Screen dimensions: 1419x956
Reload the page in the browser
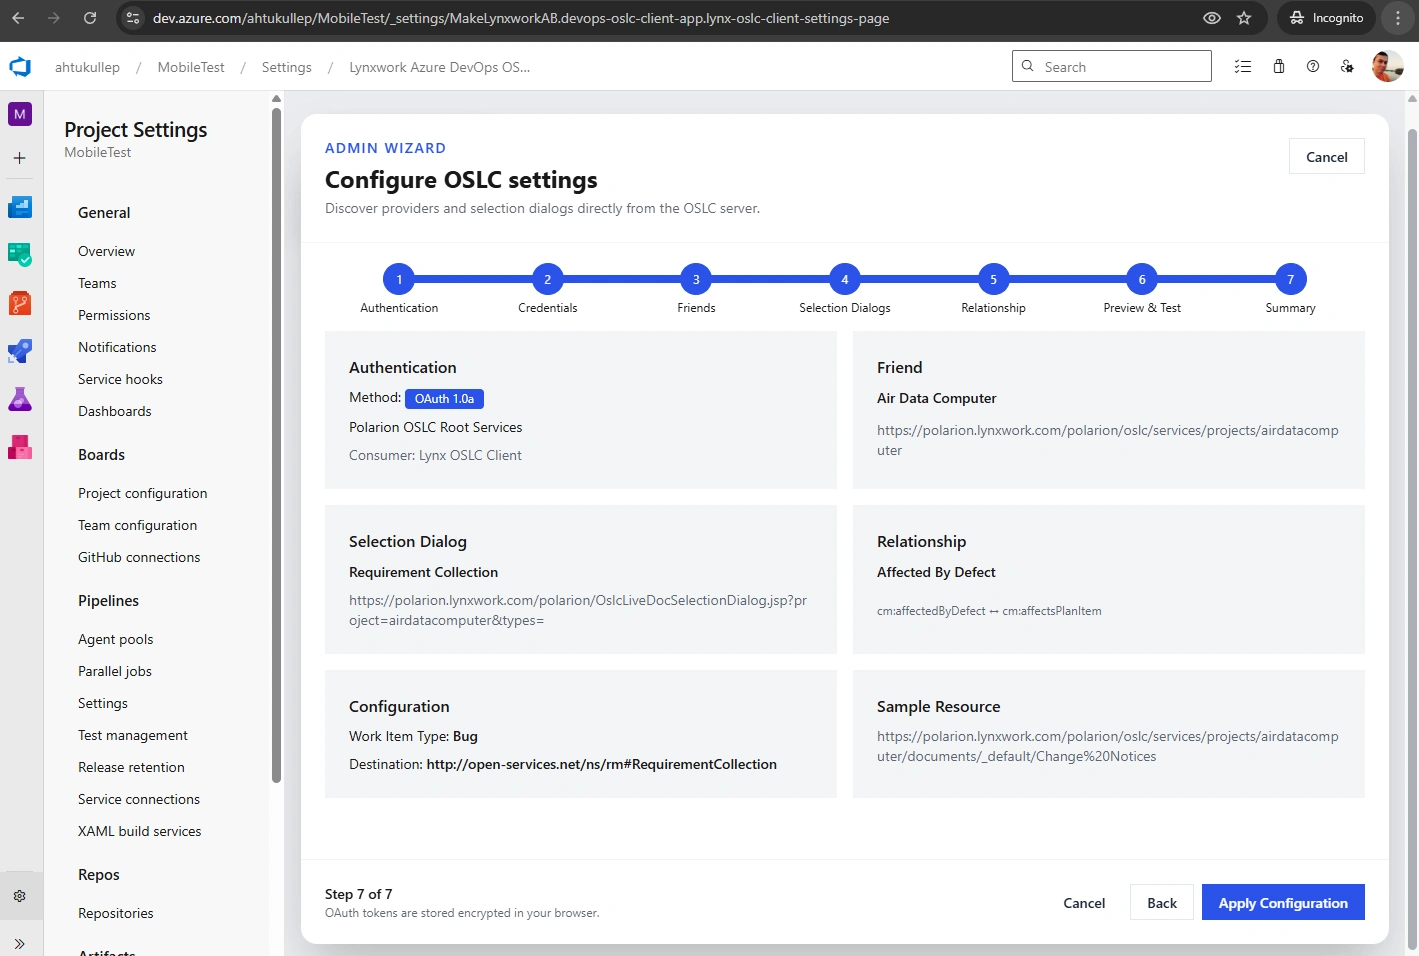pos(90,18)
